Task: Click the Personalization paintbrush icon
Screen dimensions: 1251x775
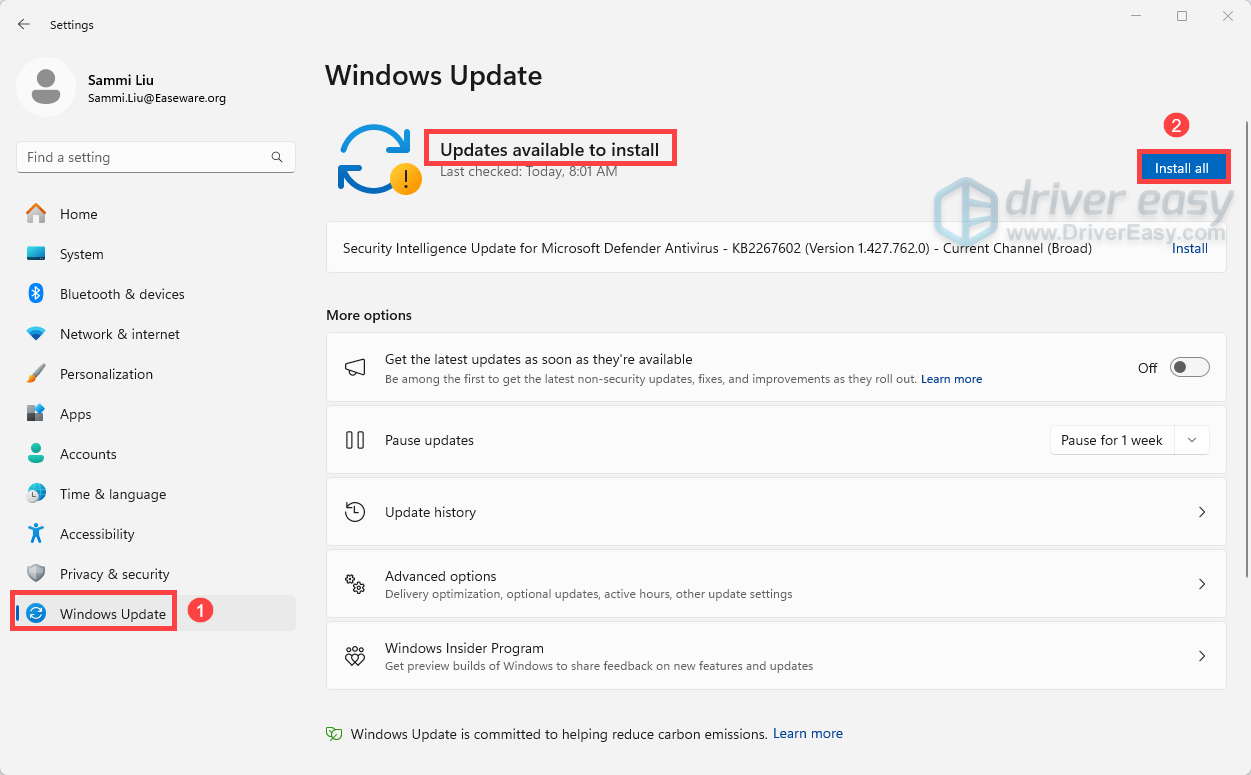Action: [36, 374]
